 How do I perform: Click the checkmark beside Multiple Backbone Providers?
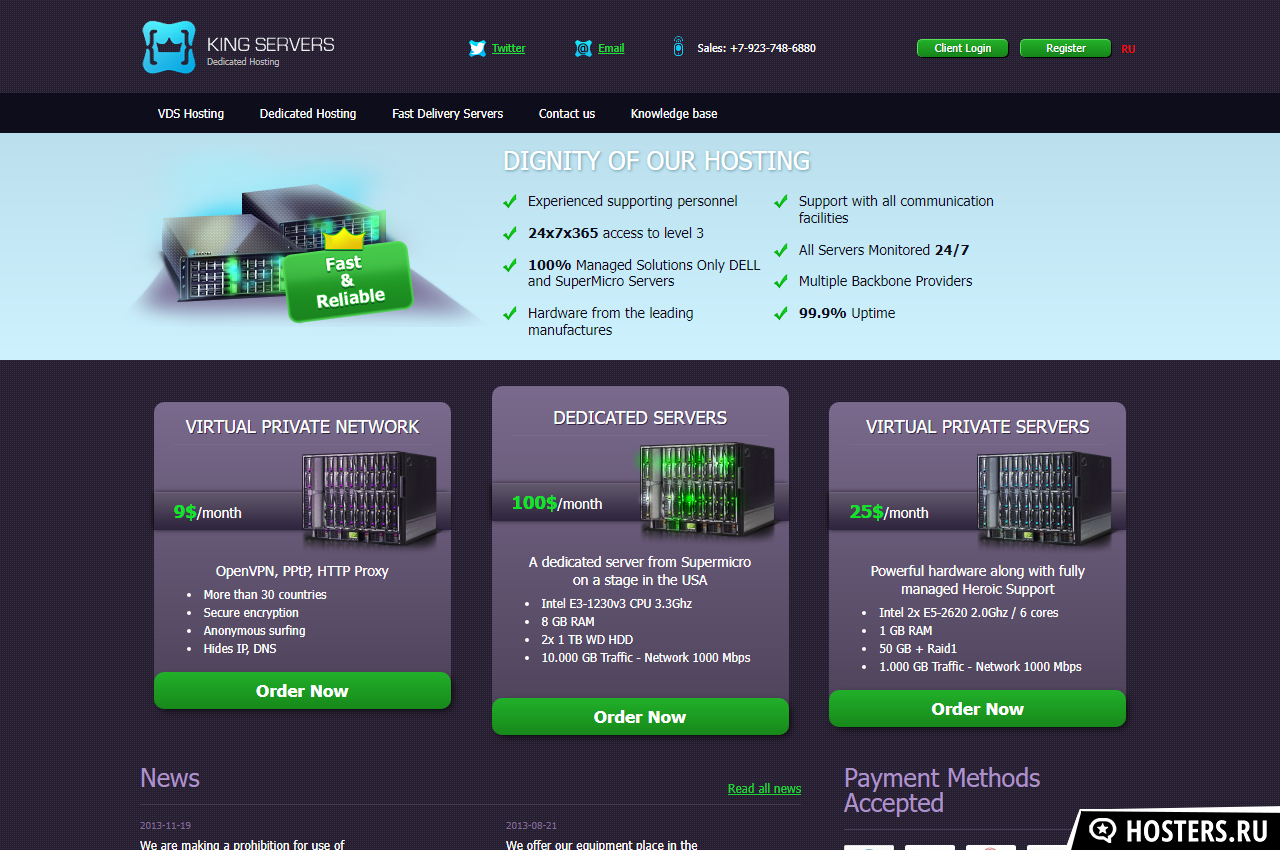pos(781,281)
